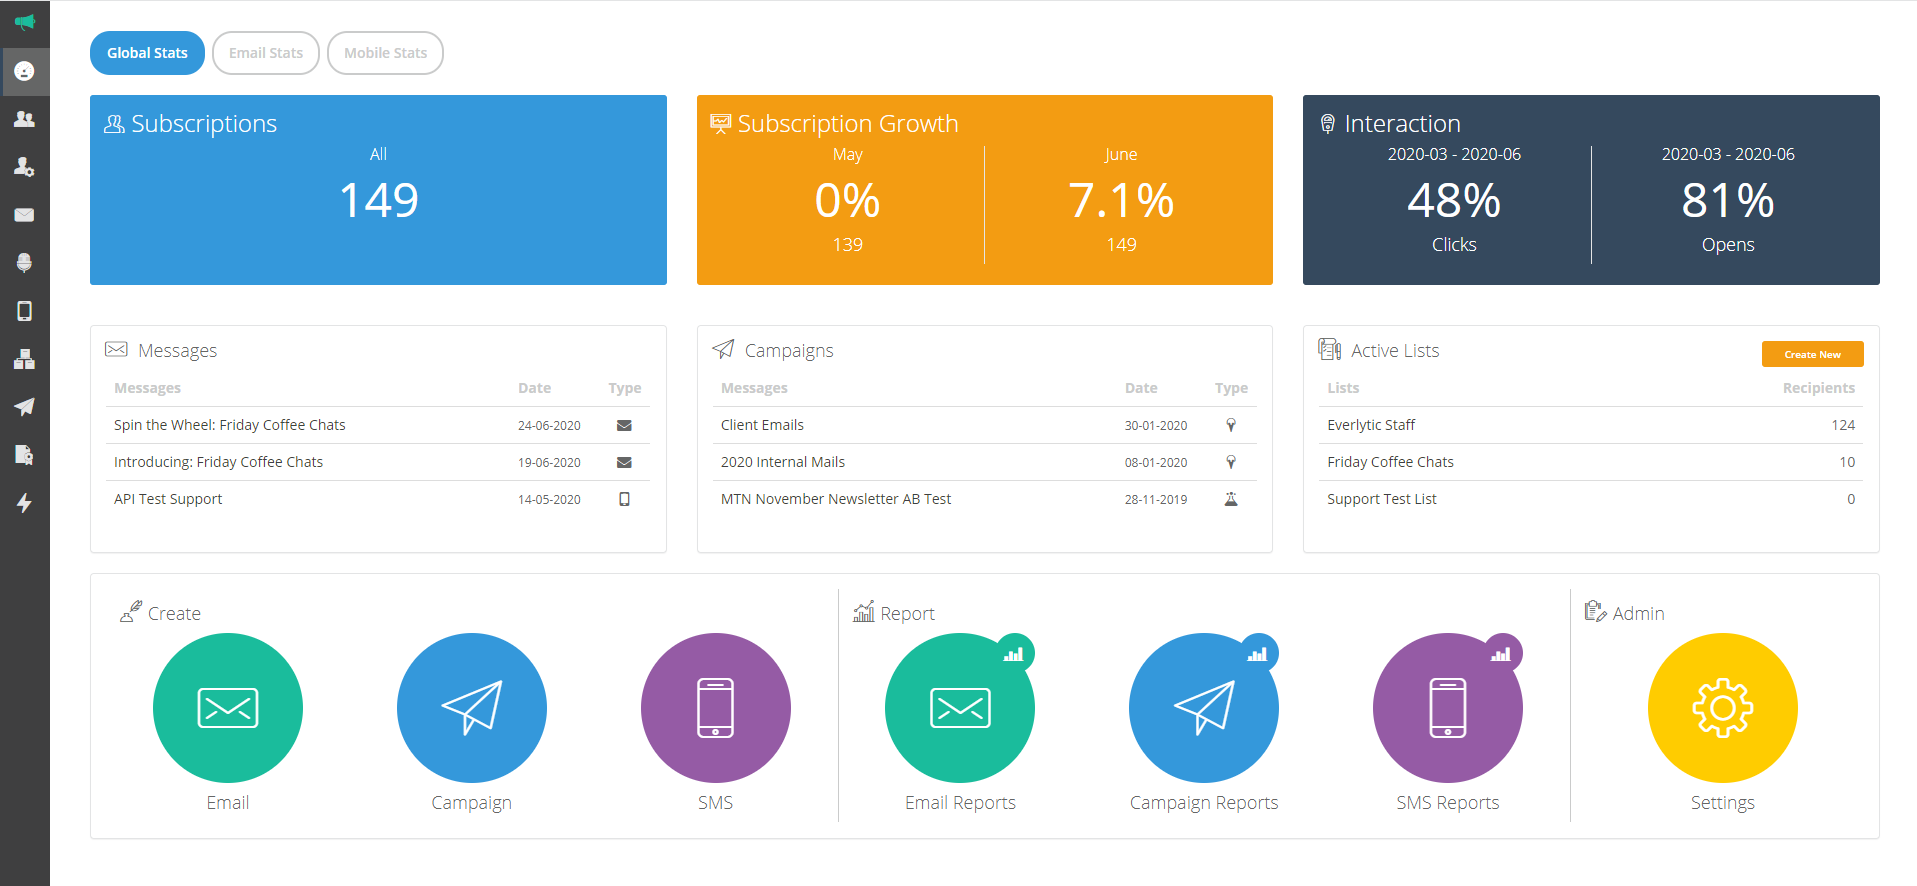Click the Campaign paper plane icon
The width and height of the screenshot is (1917, 886).
[472, 708]
